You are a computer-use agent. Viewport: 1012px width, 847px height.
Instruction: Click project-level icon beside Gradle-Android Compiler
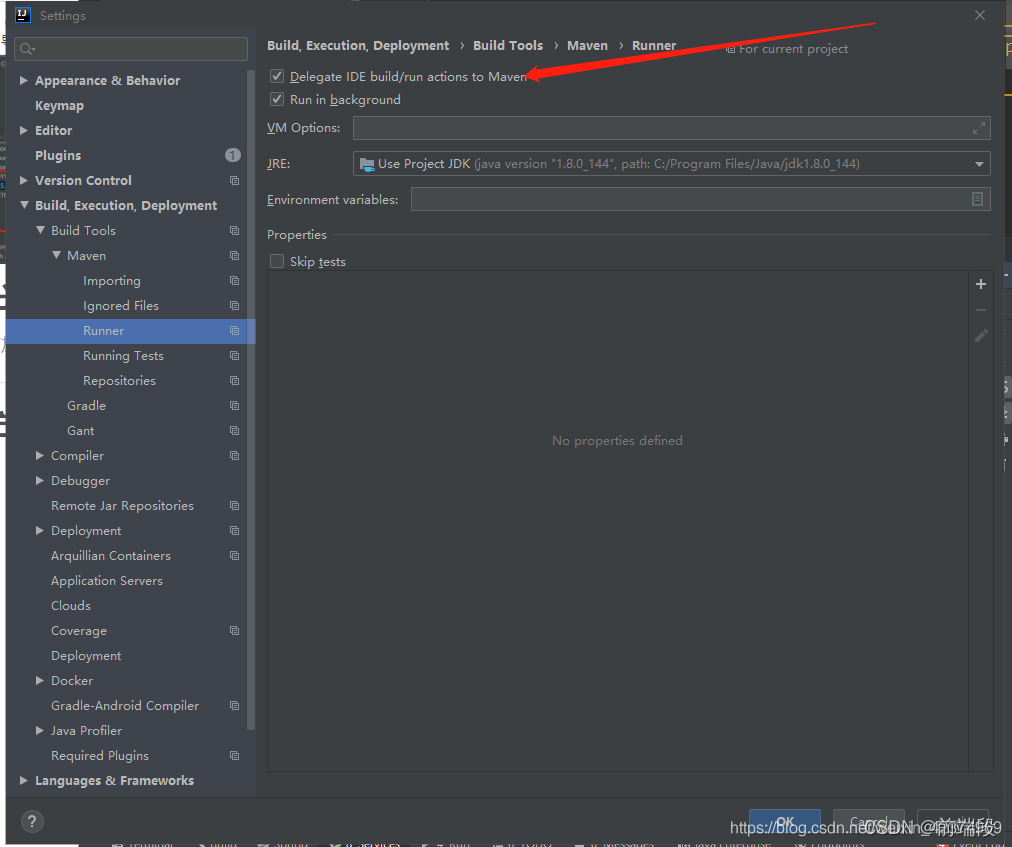click(234, 706)
